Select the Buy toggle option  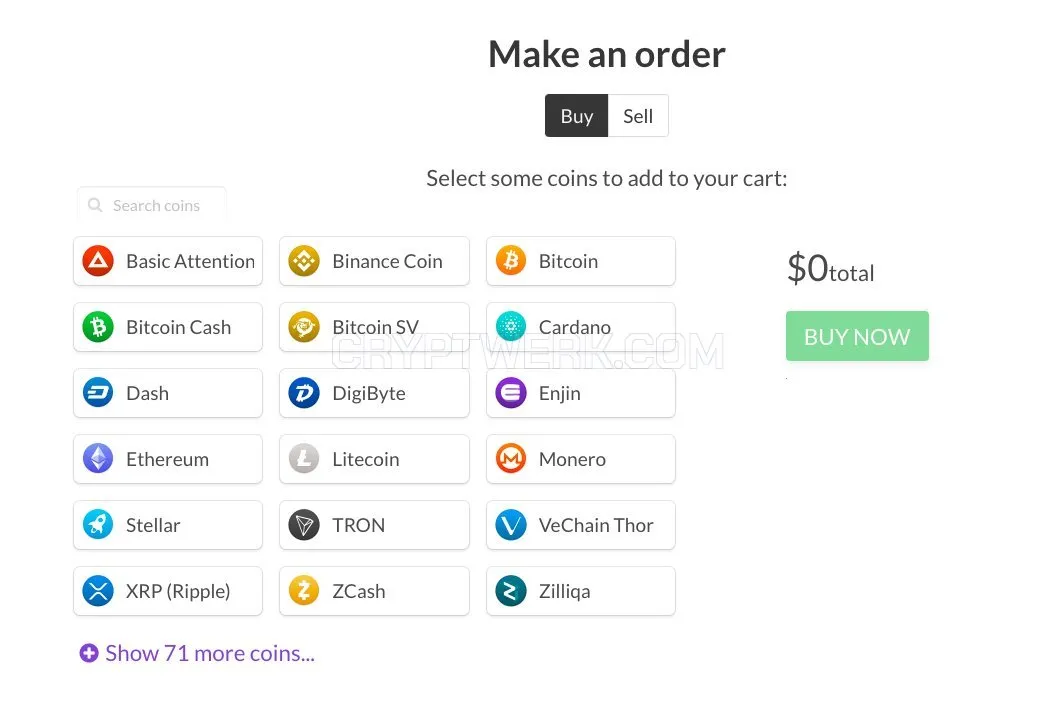[x=576, y=116]
